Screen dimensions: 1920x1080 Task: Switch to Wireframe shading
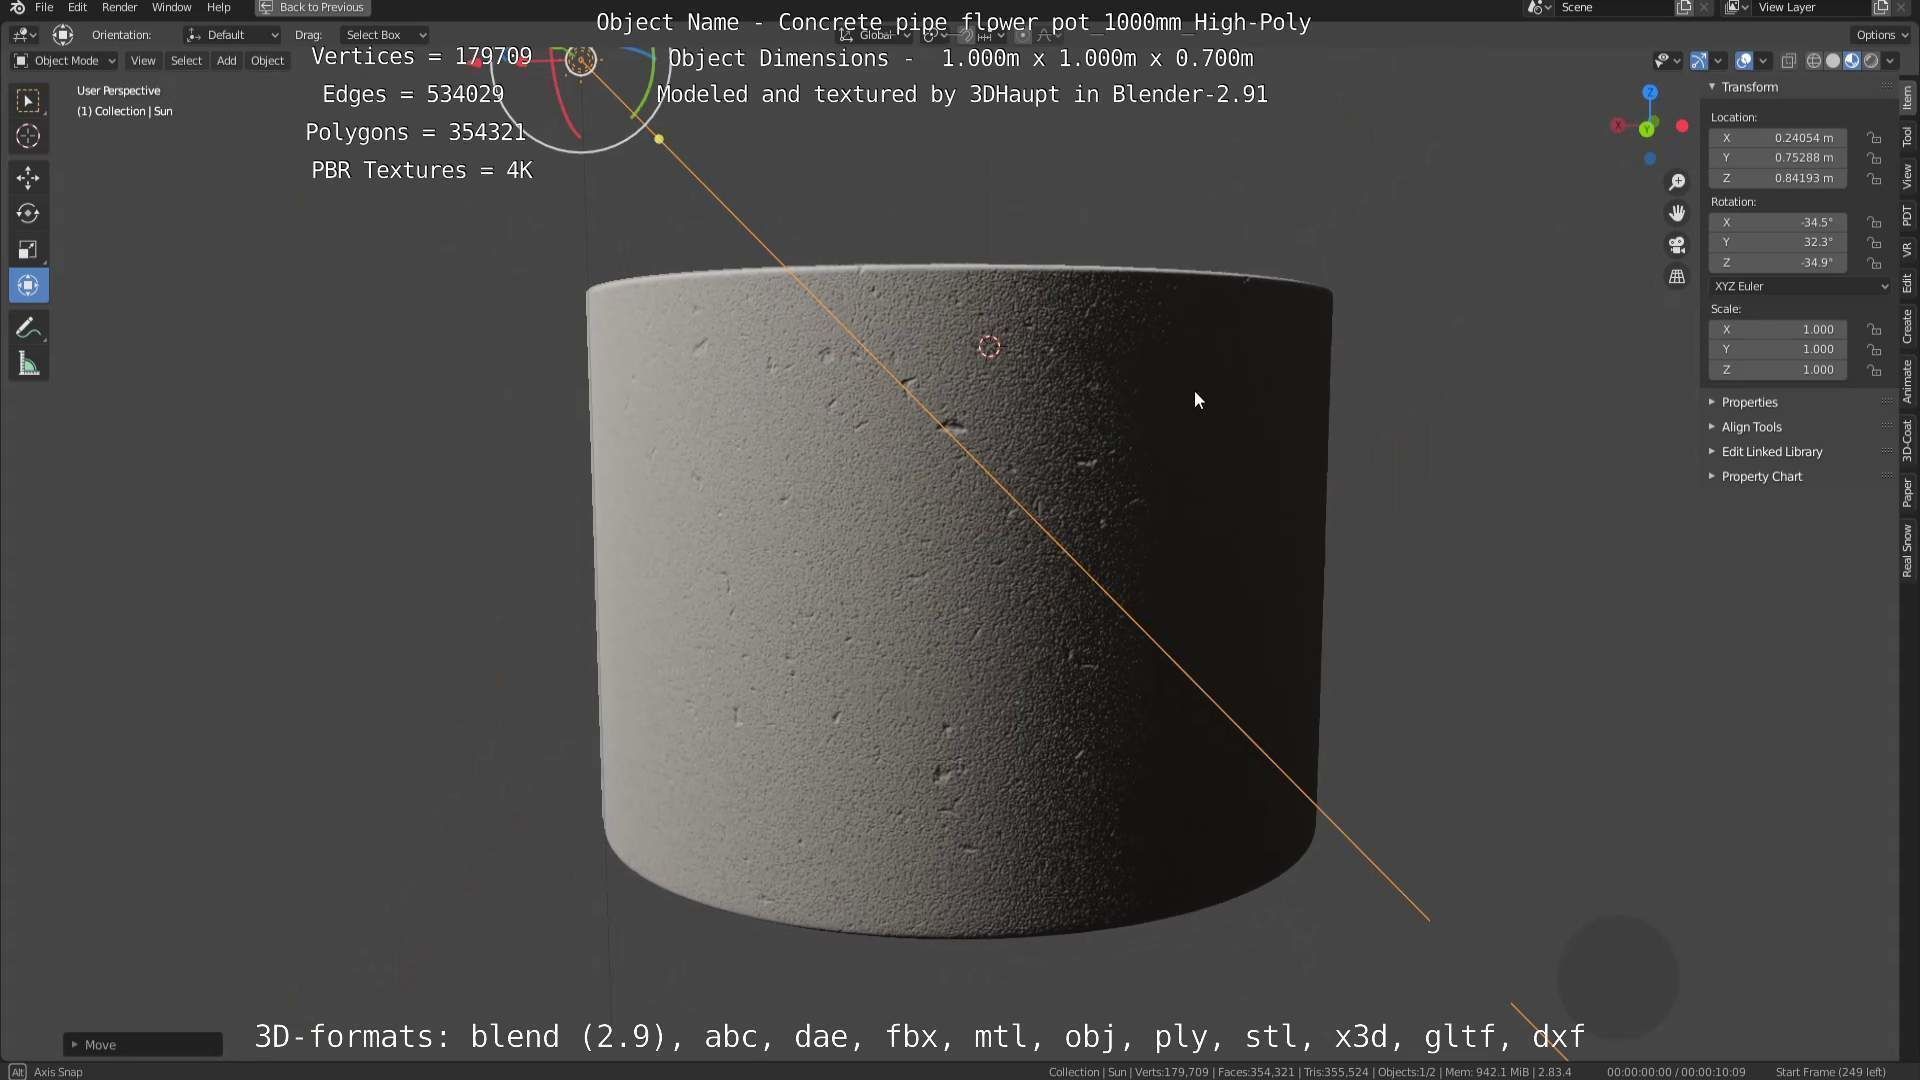point(1813,61)
